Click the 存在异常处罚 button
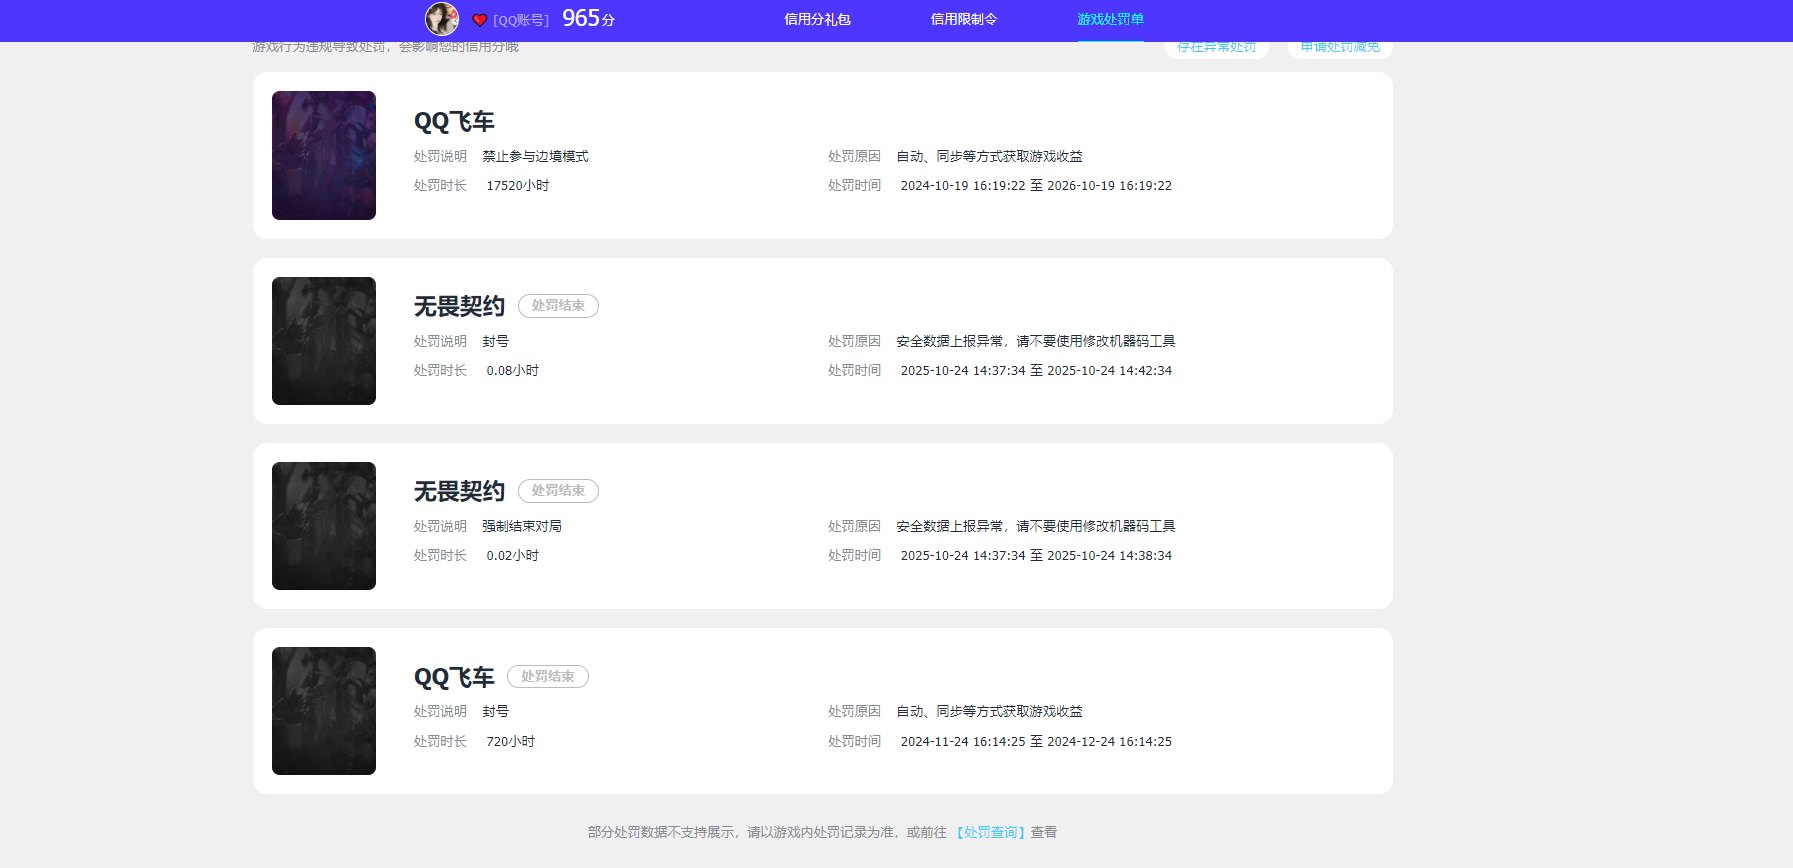This screenshot has width=1793, height=868. [1217, 47]
